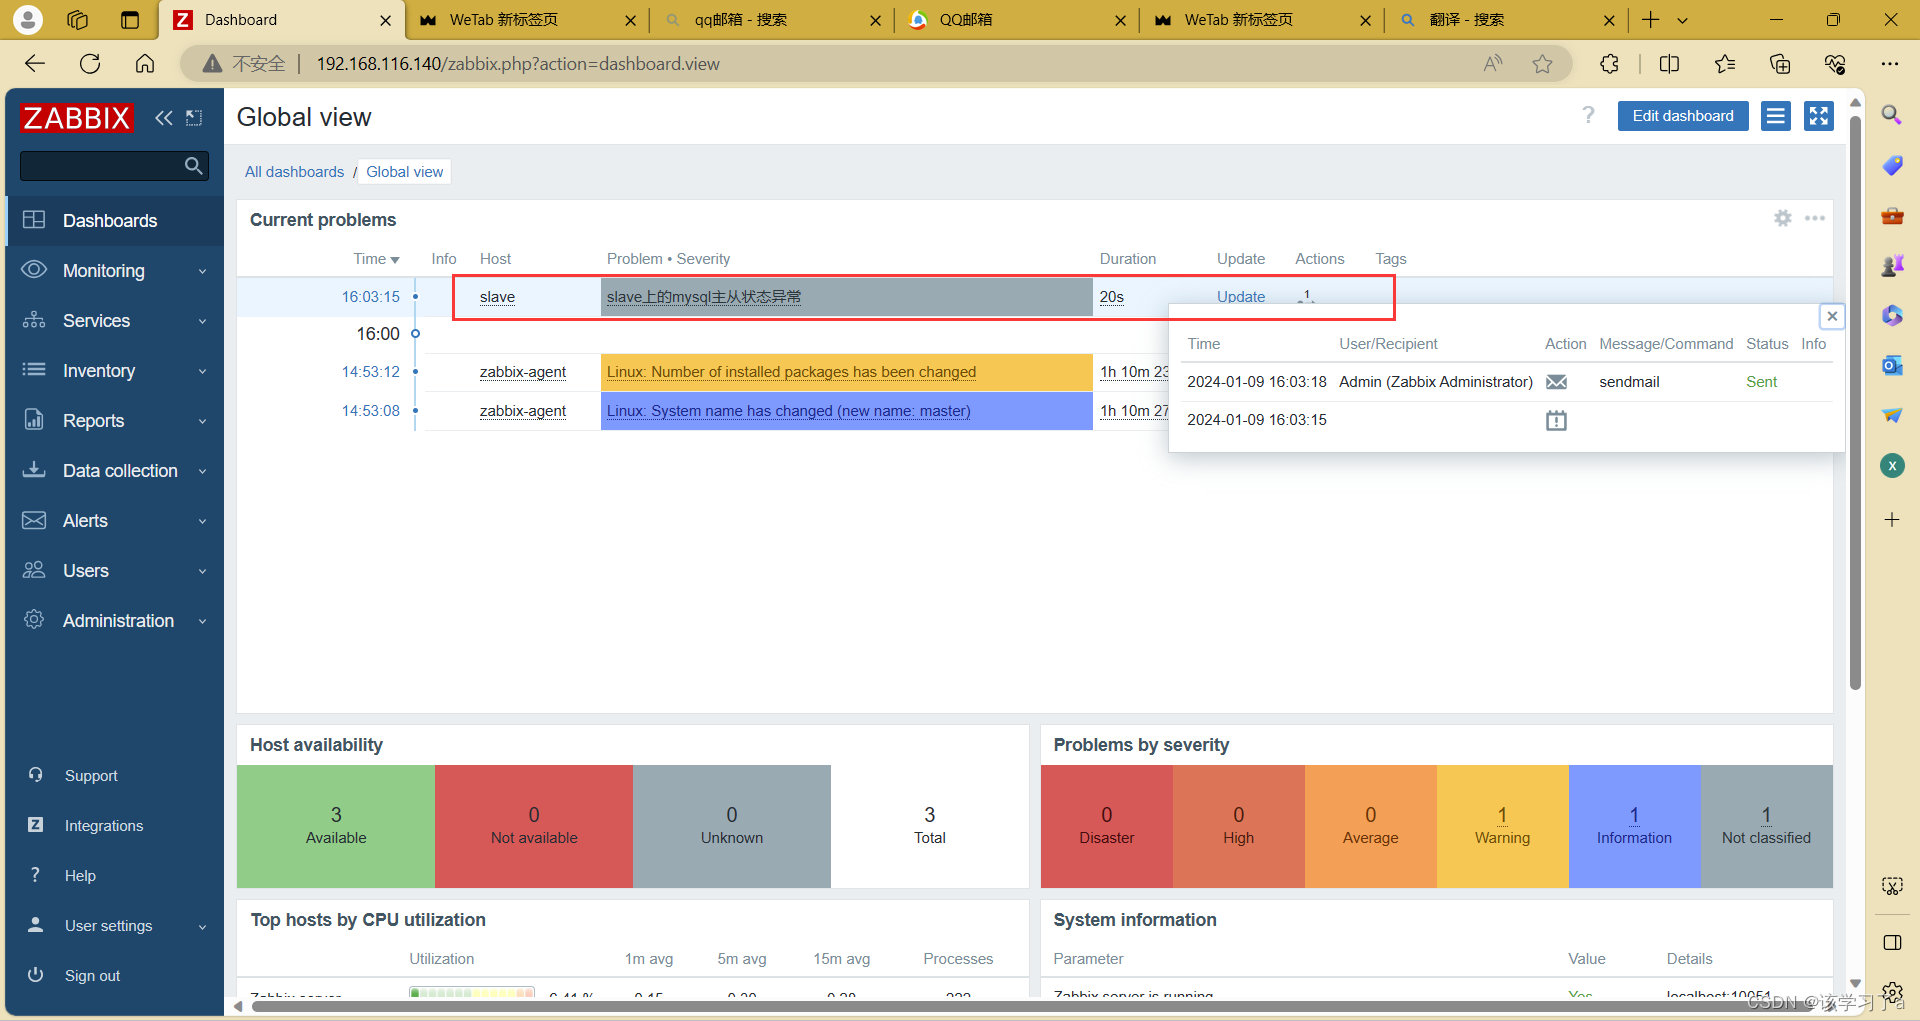Image resolution: width=1920 pixels, height=1021 pixels.
Task: Open Number of installed packages problem link
Action: 791,372
